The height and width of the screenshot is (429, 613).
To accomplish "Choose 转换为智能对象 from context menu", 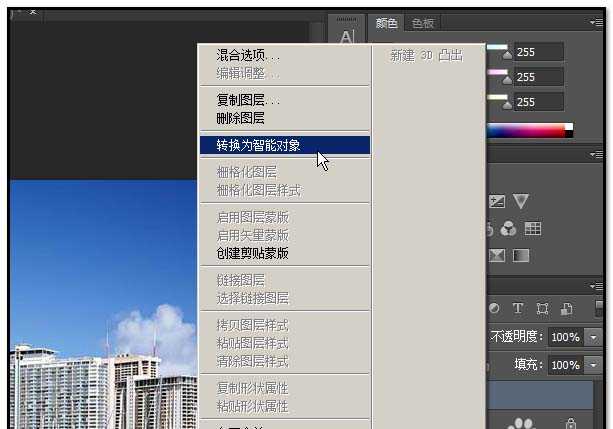I will 258,145.
